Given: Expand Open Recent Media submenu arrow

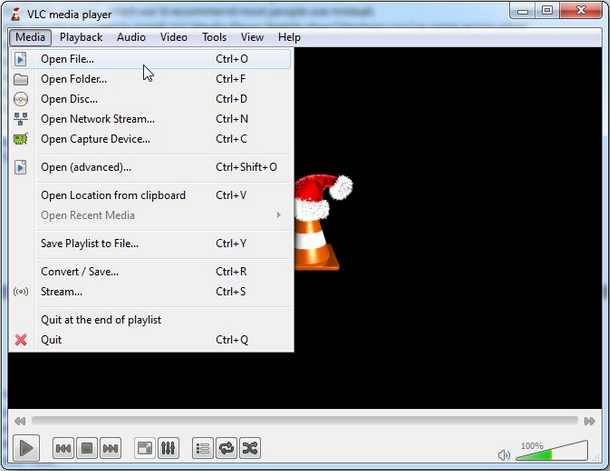Looking at the screenshot, I should click(x=279, y=215).
